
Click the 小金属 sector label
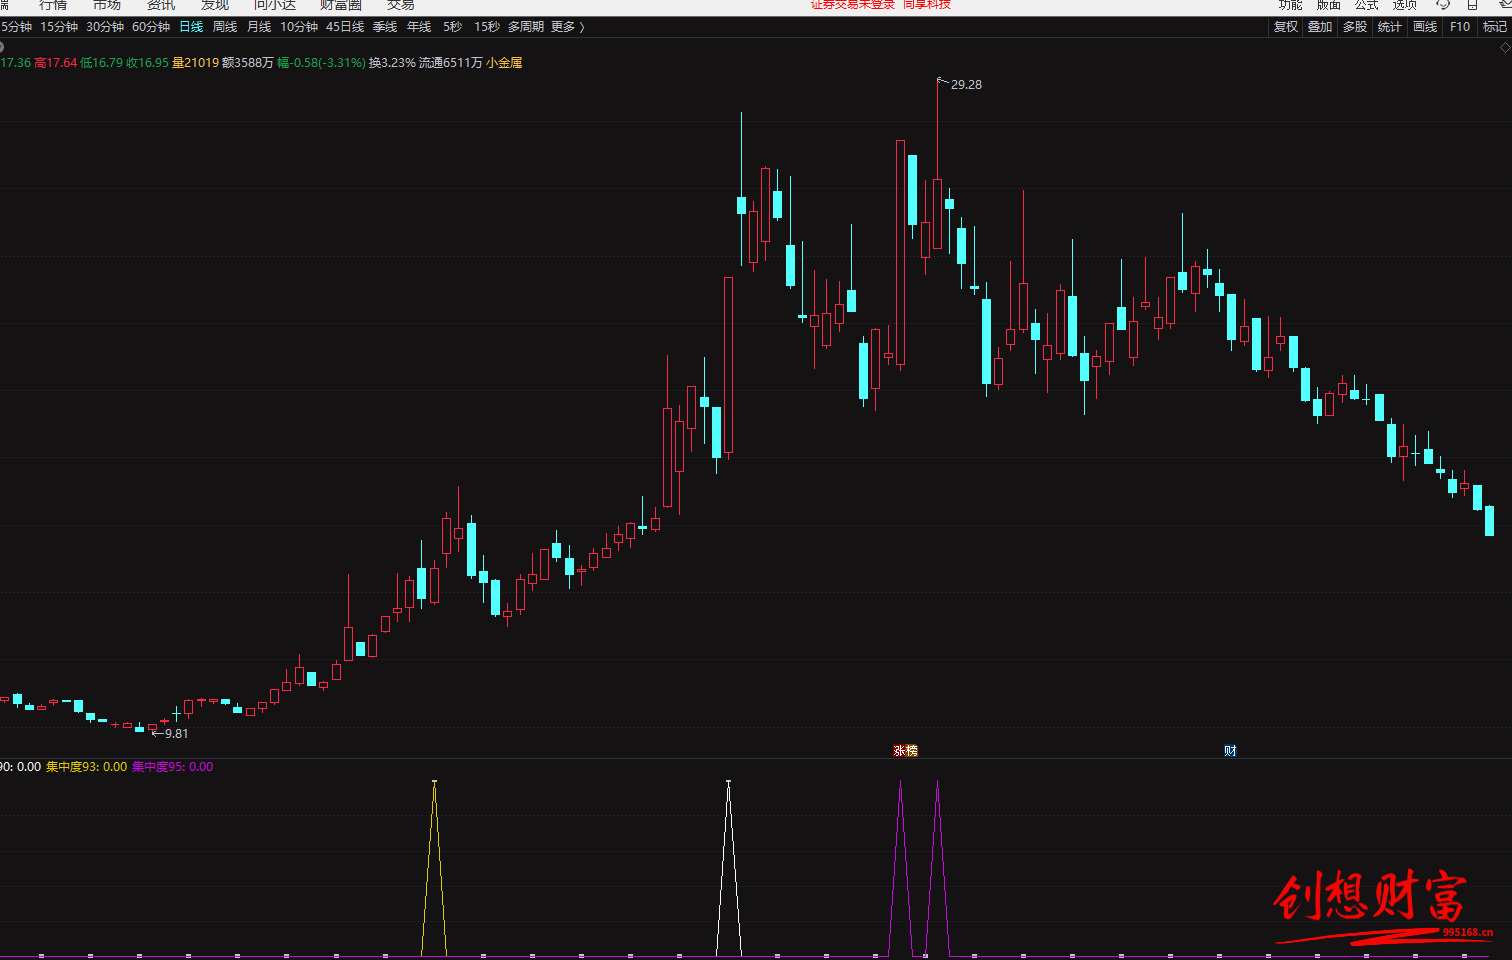pyautogui.click(x=504, y=63)
